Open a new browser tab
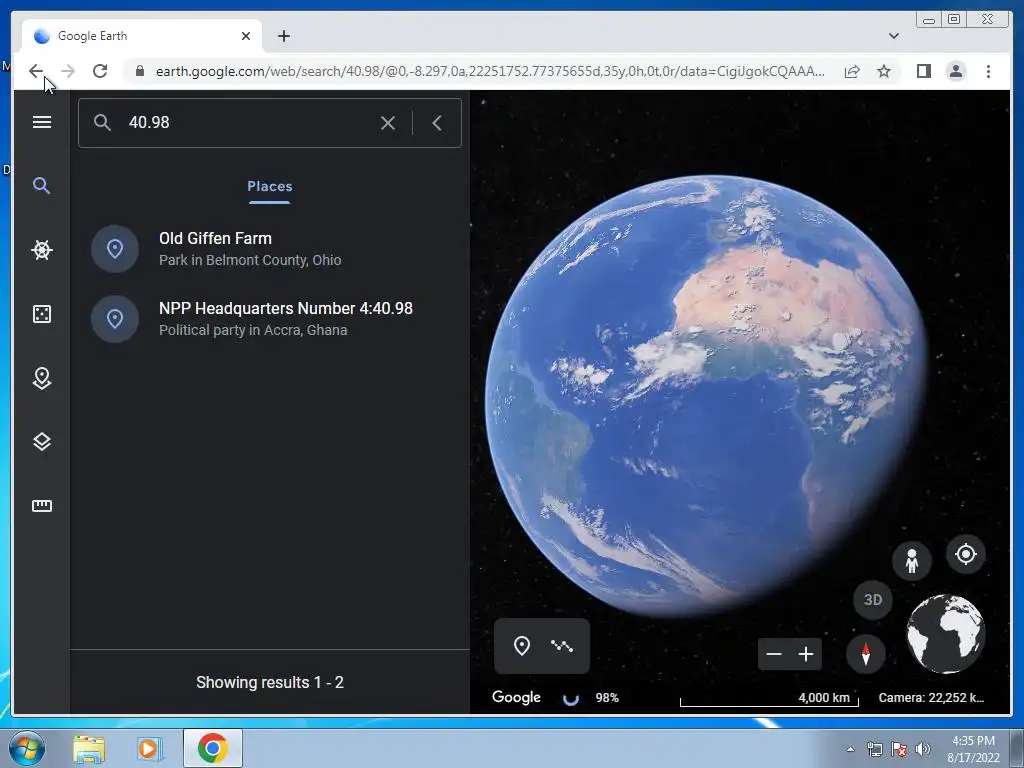 coord(283,36)
